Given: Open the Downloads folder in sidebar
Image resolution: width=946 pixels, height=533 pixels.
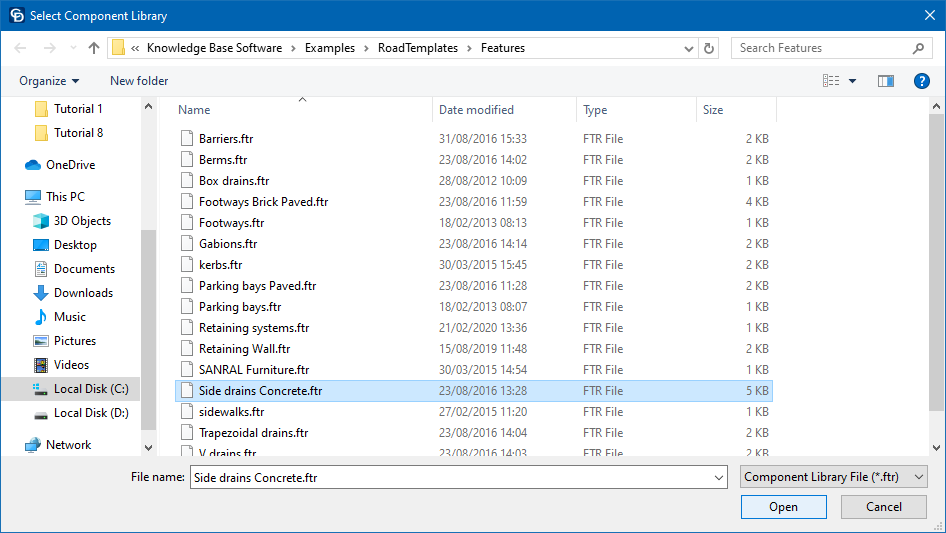Looking at the screenshot, I should 83,293.
